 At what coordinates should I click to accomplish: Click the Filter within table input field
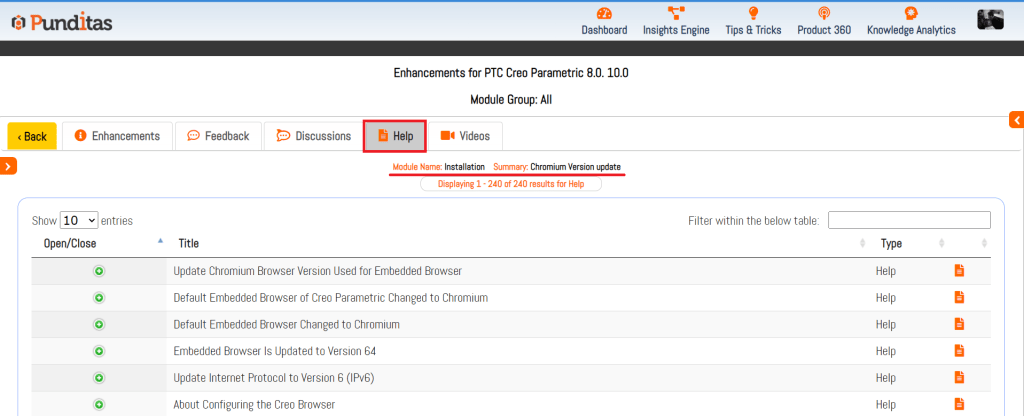[x=908, y=220]
